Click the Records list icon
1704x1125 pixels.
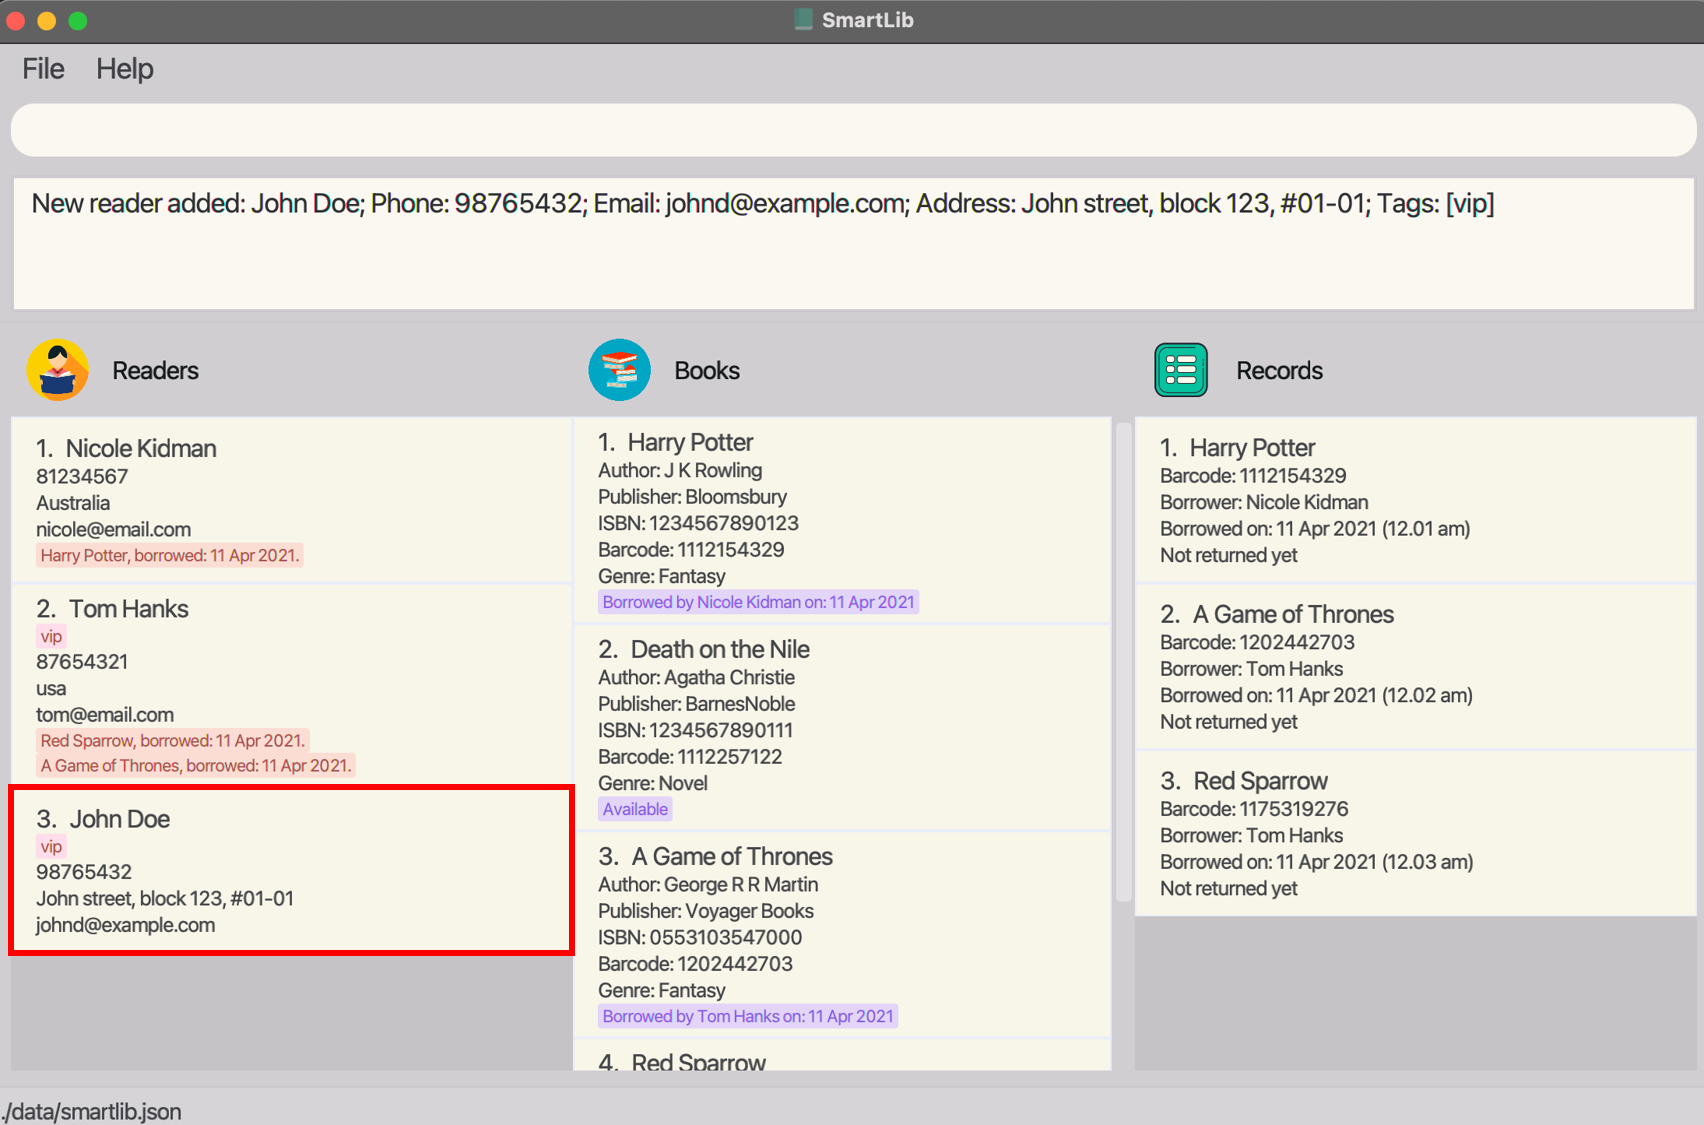tap(1181, 370)
